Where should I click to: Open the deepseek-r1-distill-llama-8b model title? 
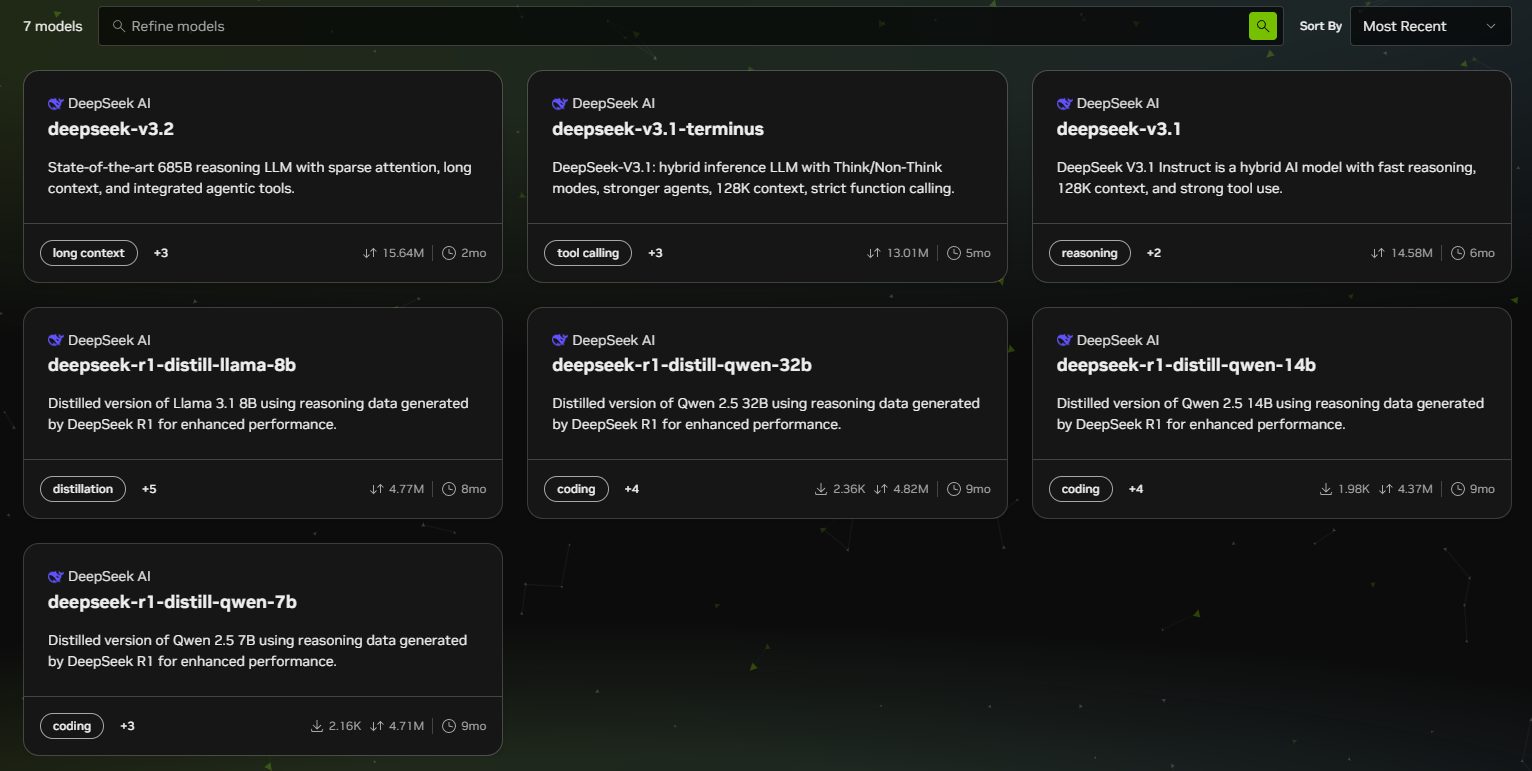172,365
